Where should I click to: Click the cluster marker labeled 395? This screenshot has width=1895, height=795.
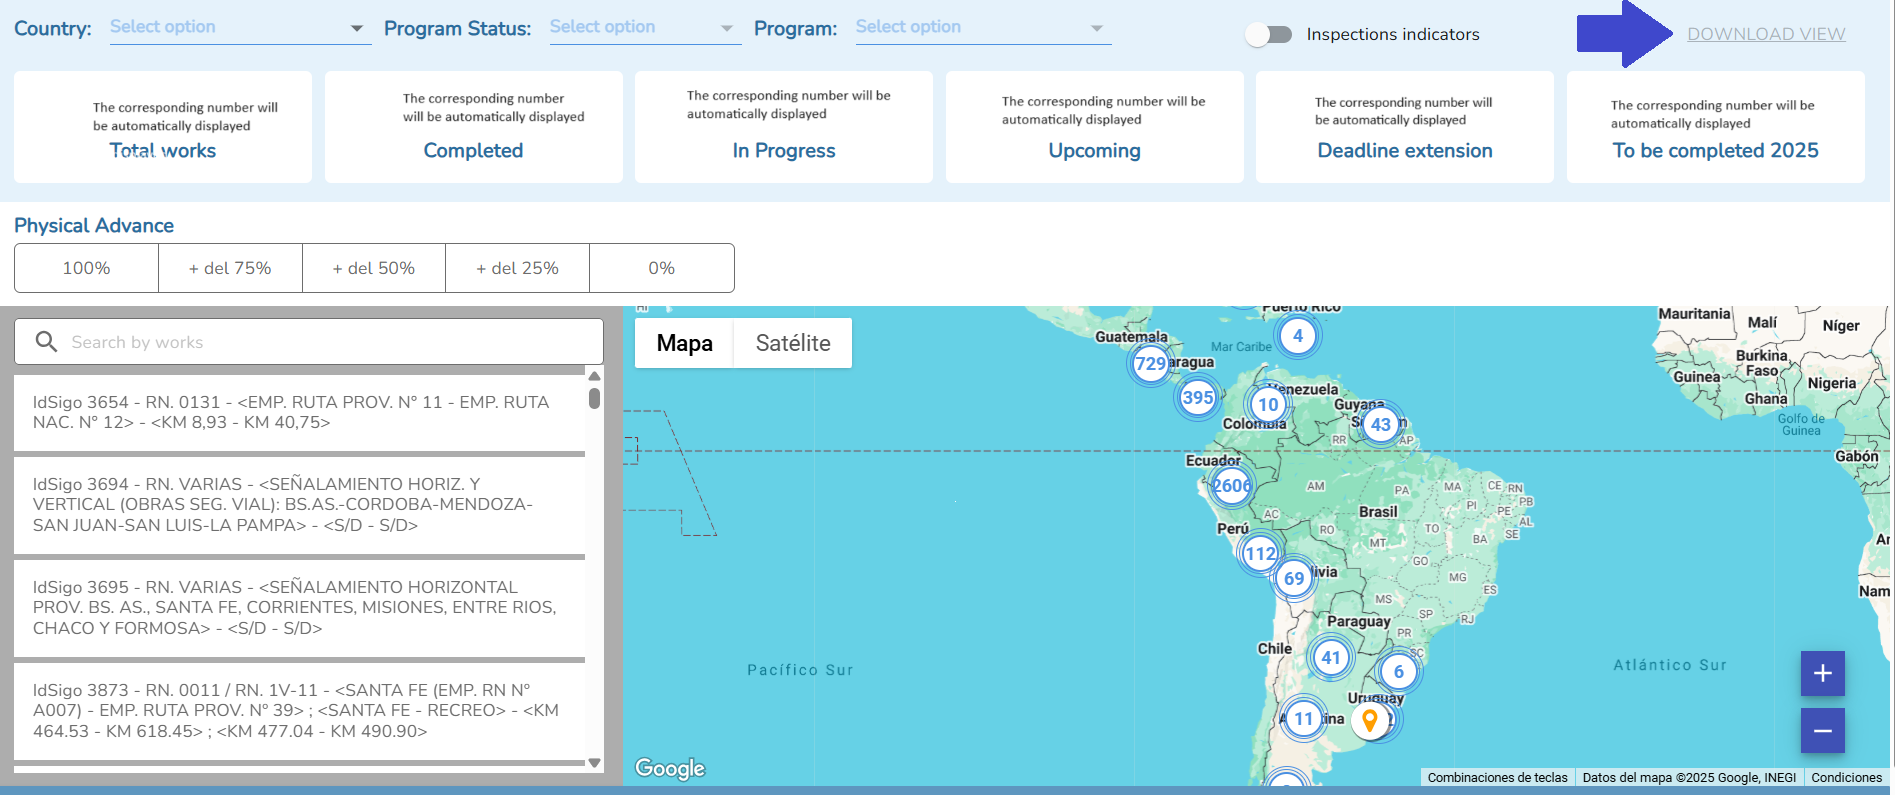pyautogui.click(x=1197, y=397)
